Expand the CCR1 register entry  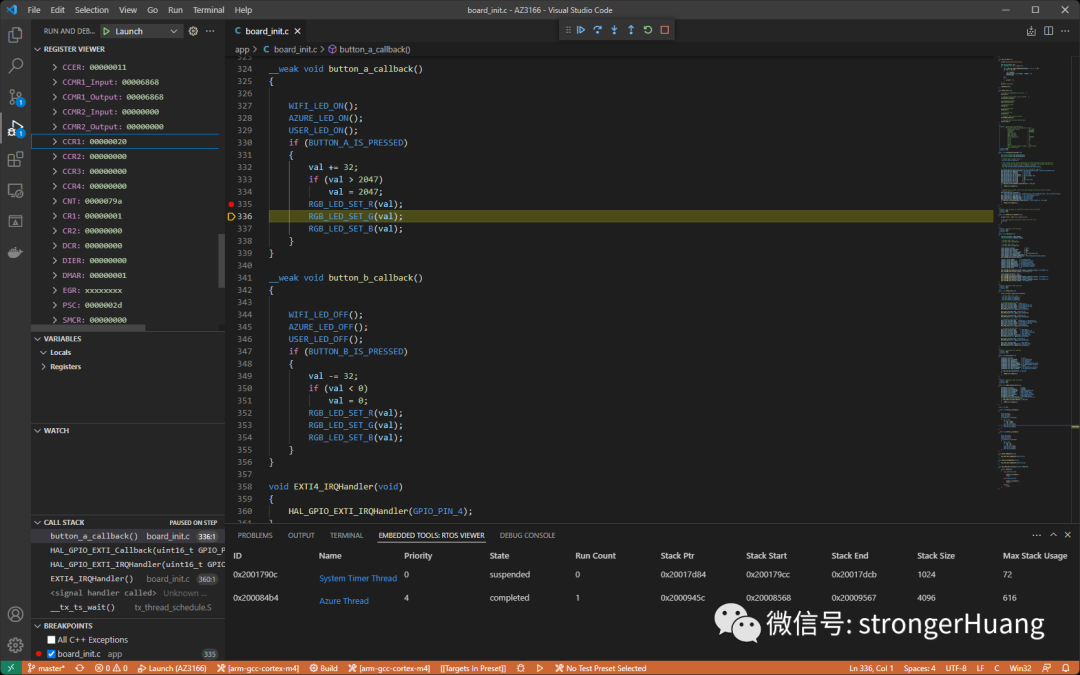click(x=54, y=142)
